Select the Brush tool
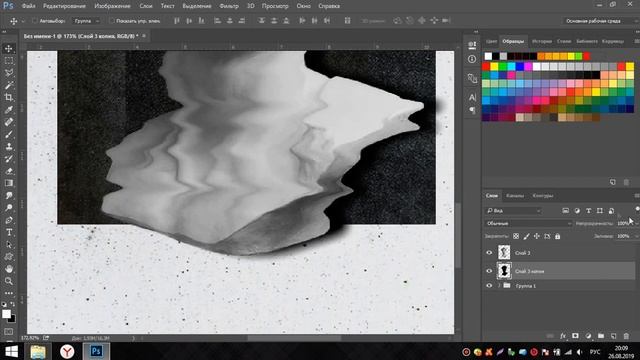The image size is (640, 360). coord(9,134)
